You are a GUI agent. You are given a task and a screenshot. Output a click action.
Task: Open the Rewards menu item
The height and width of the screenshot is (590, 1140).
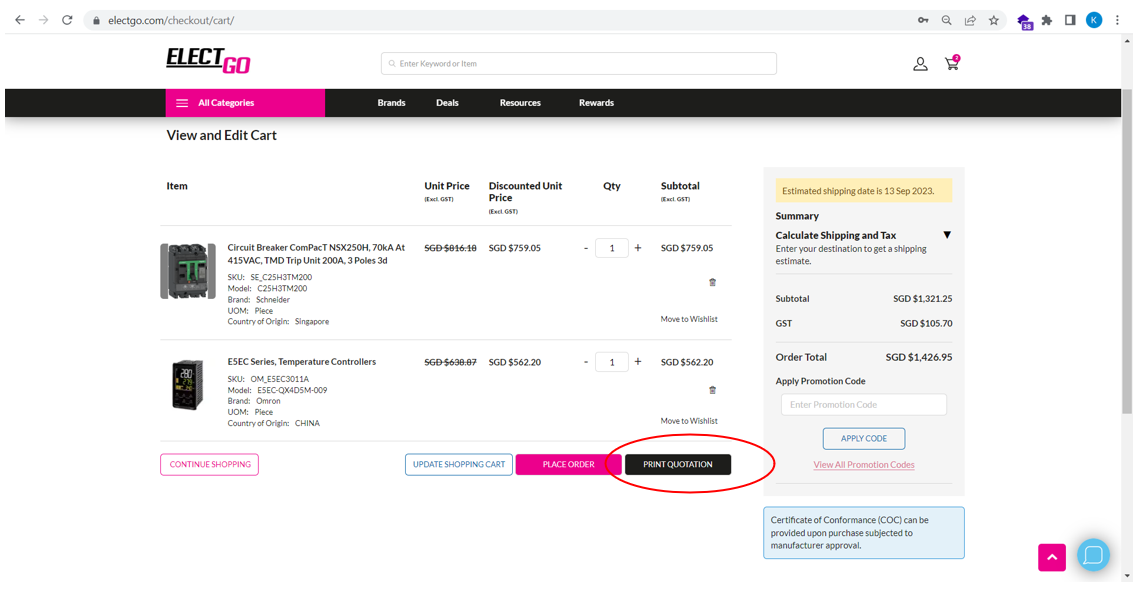[x=596, y=102]
